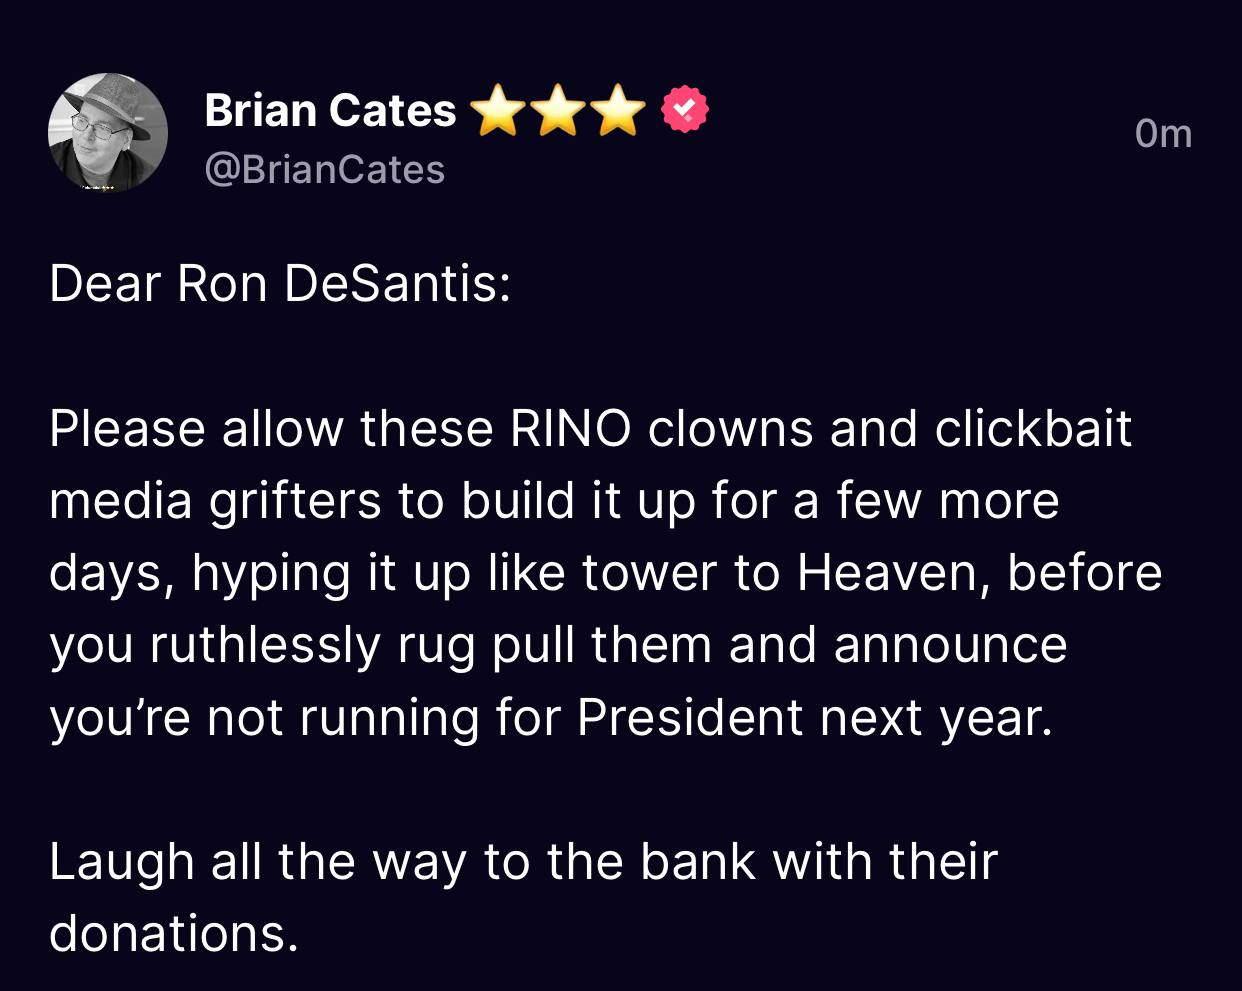
Task: Click the word "tower" in the post
Action: point(649,573)
